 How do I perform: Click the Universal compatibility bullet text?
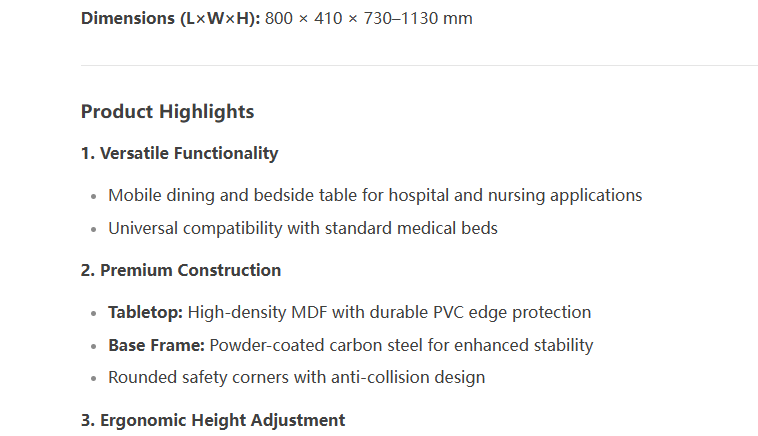303,229
